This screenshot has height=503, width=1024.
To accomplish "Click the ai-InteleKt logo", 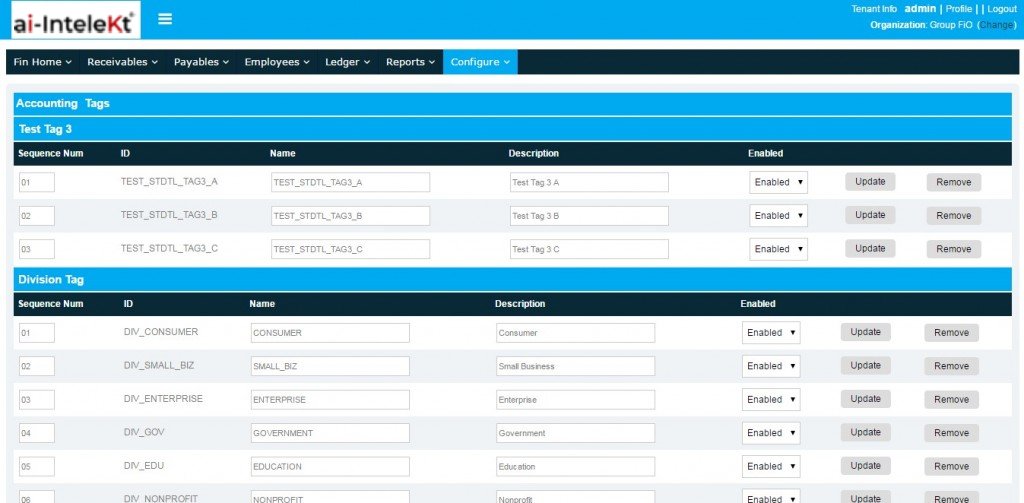I will tap(75, 20).
